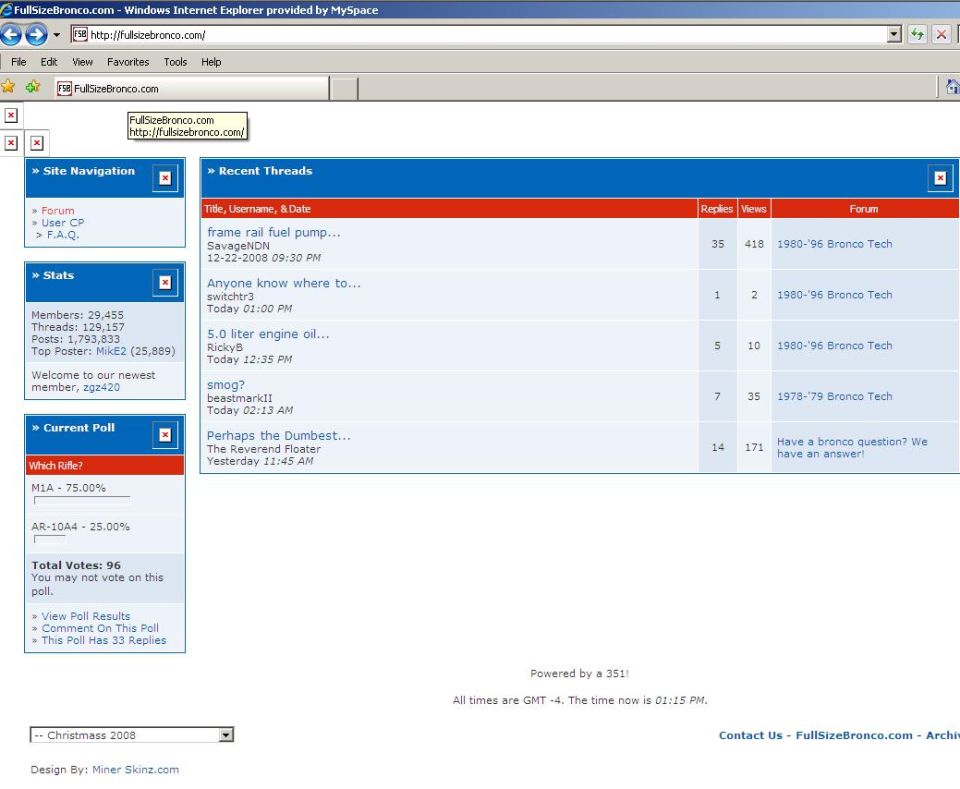Screen dimensions: 960x789
Task: Open the User CP link
Action: [62, 223]
